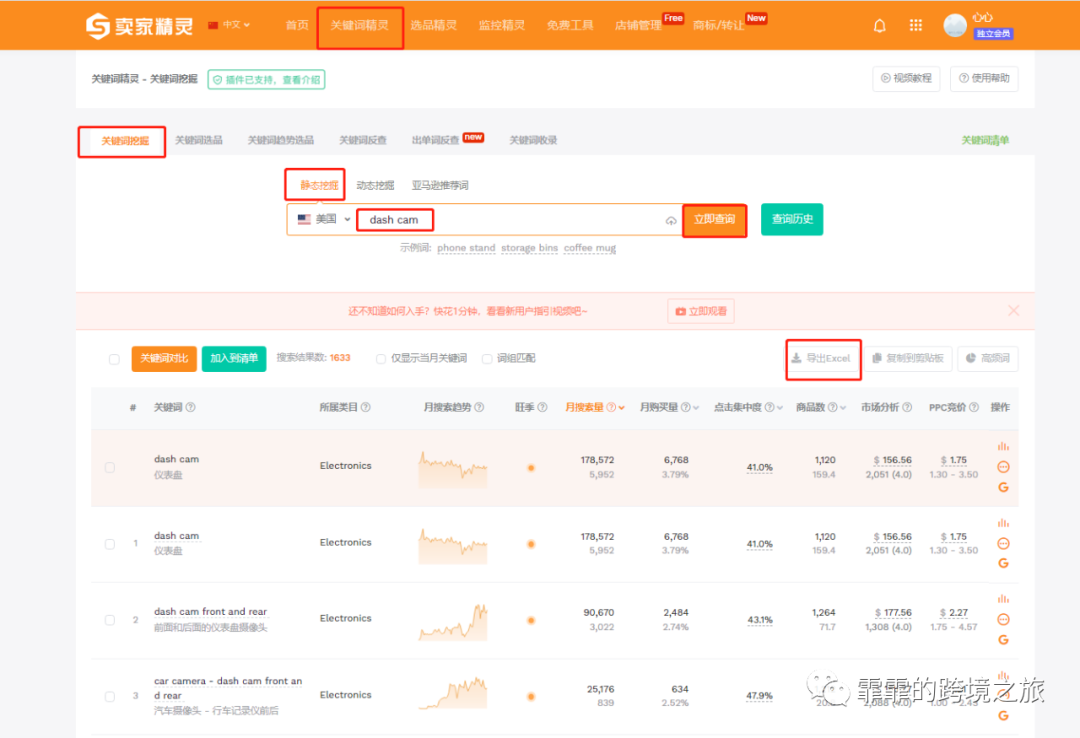This screenshot has width=1080, height=738.
Task: Click the 卖家精灵 logo
Action: [x=139, y=26]
